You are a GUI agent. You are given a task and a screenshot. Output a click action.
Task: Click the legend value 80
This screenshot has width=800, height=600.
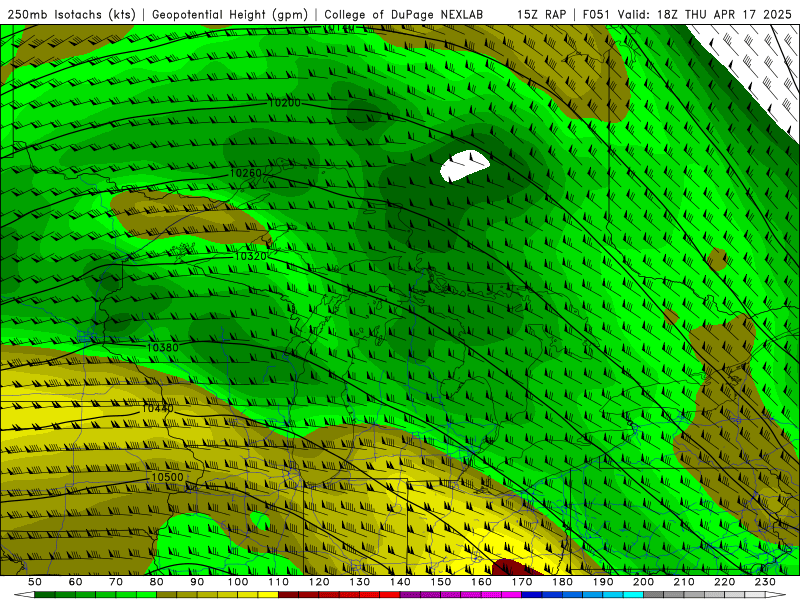tap(157, 582)
